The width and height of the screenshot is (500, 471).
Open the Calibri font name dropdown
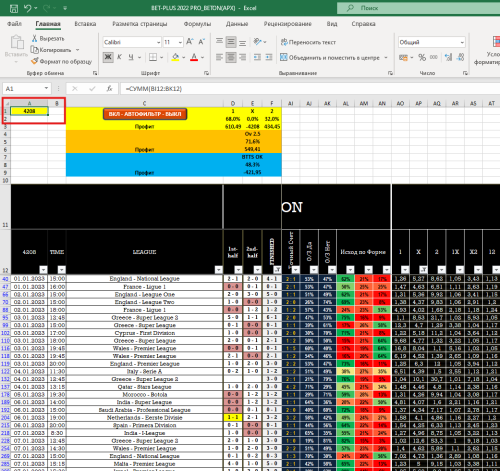[159, 42]
